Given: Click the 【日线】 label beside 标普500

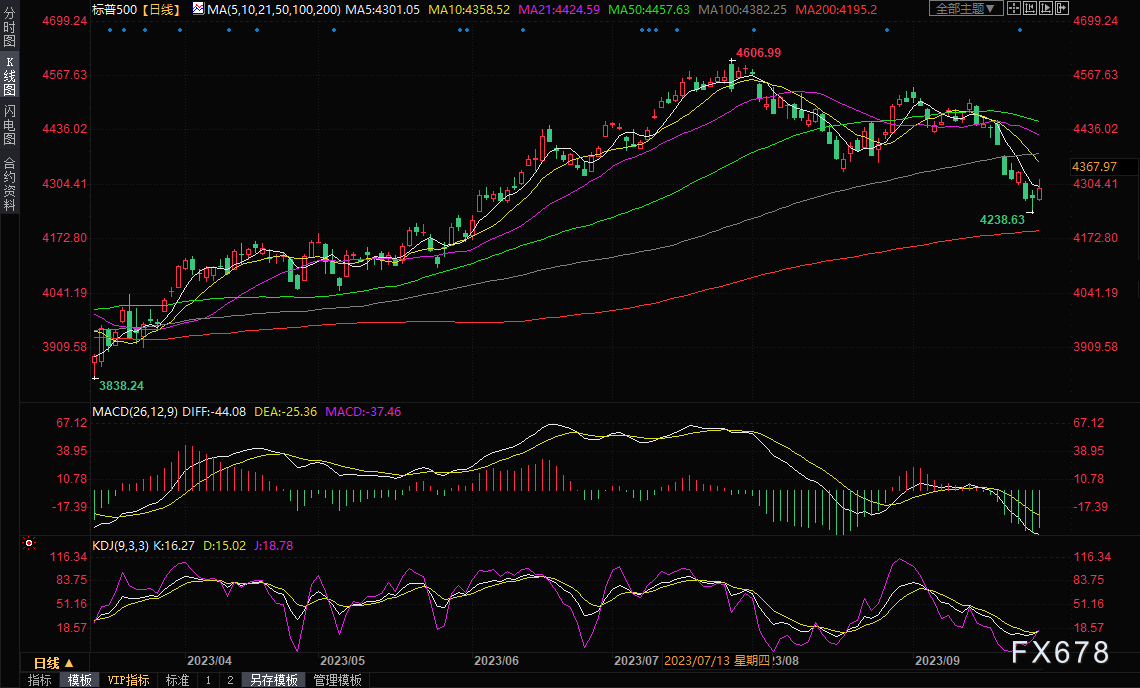Looking at the screenshot, I should (x=158, y=9).
